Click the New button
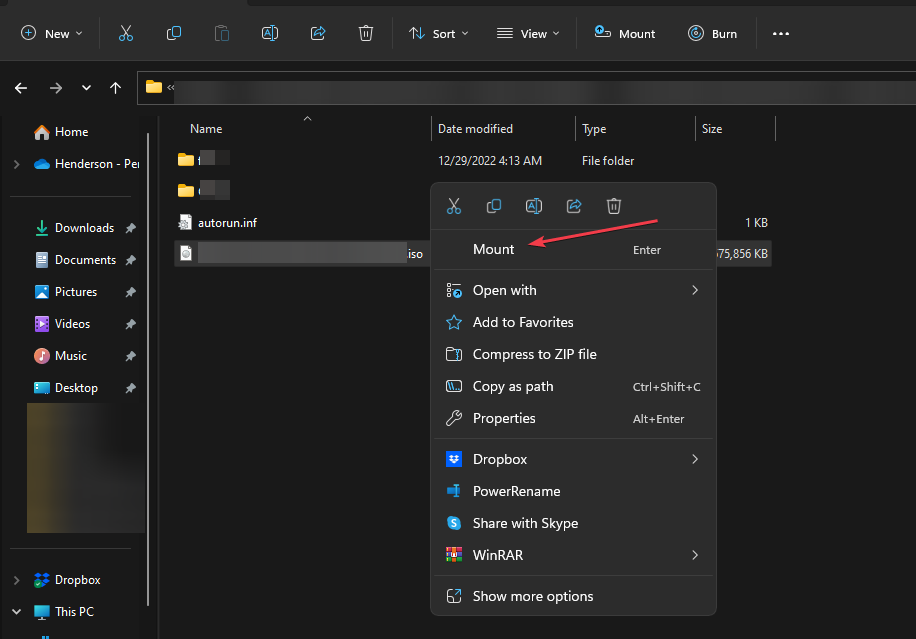This screenshot has width=916, height=639. click(x=52, y=33)
